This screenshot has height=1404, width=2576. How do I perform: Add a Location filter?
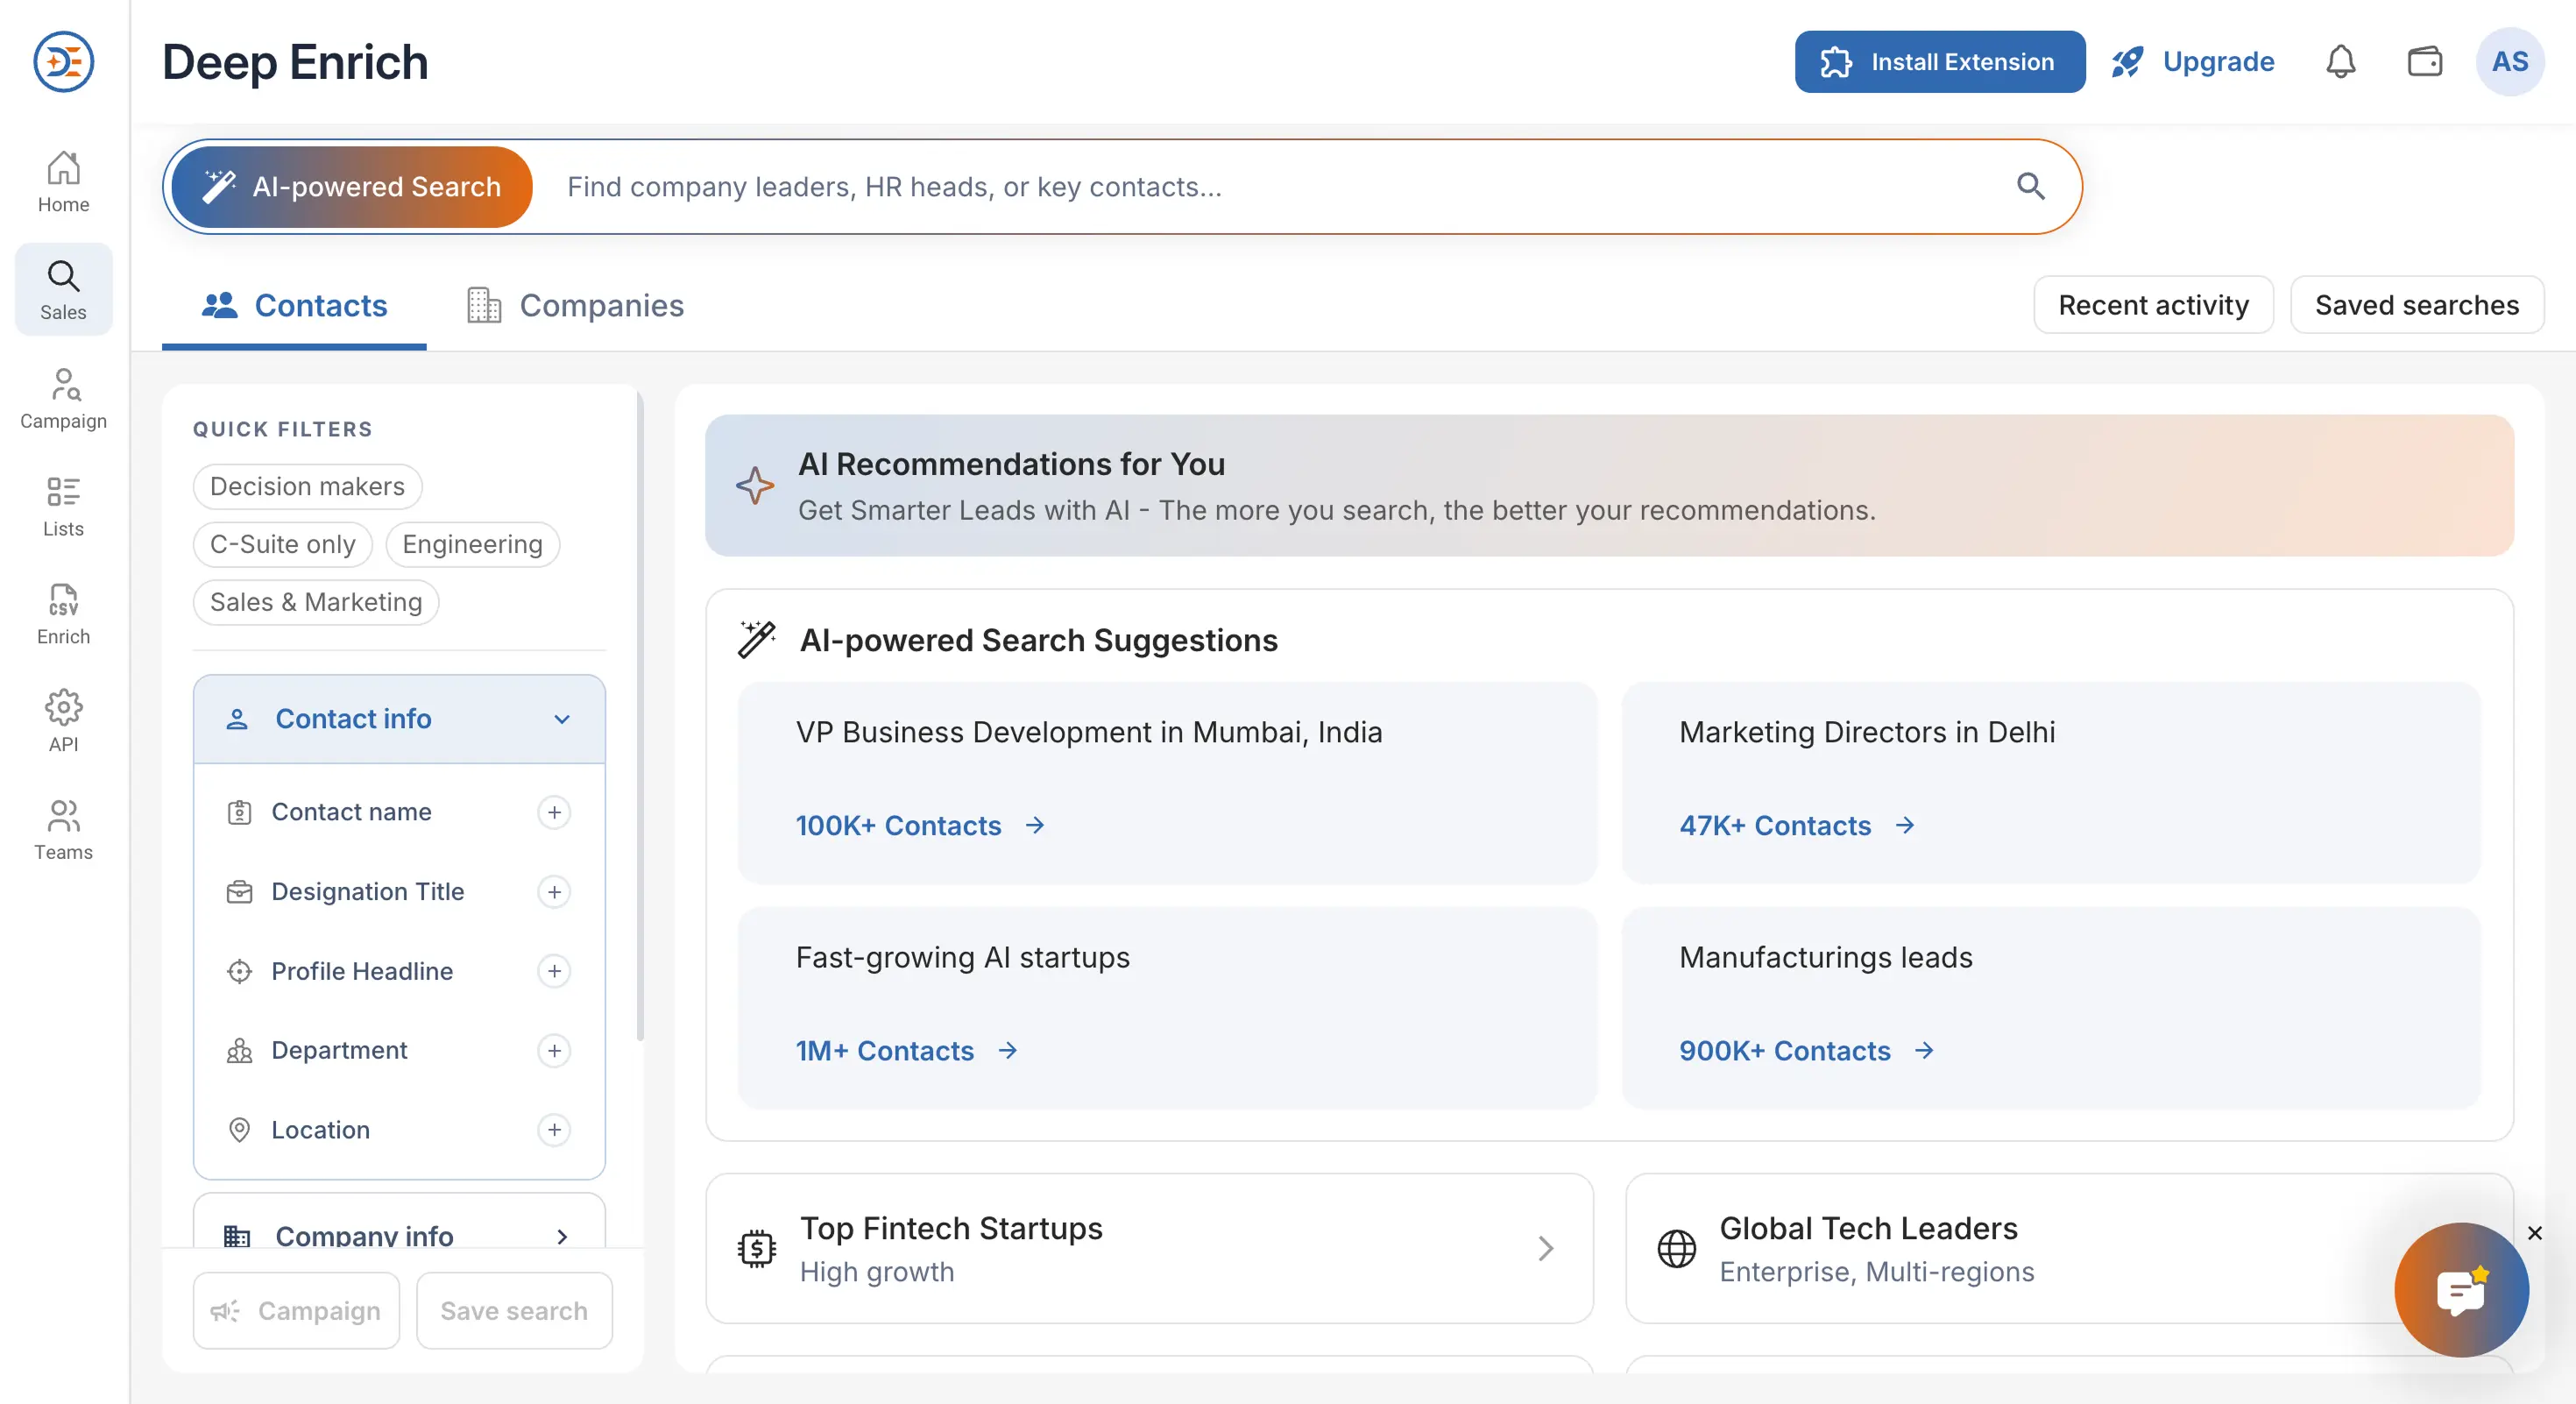pos(554,1130)
